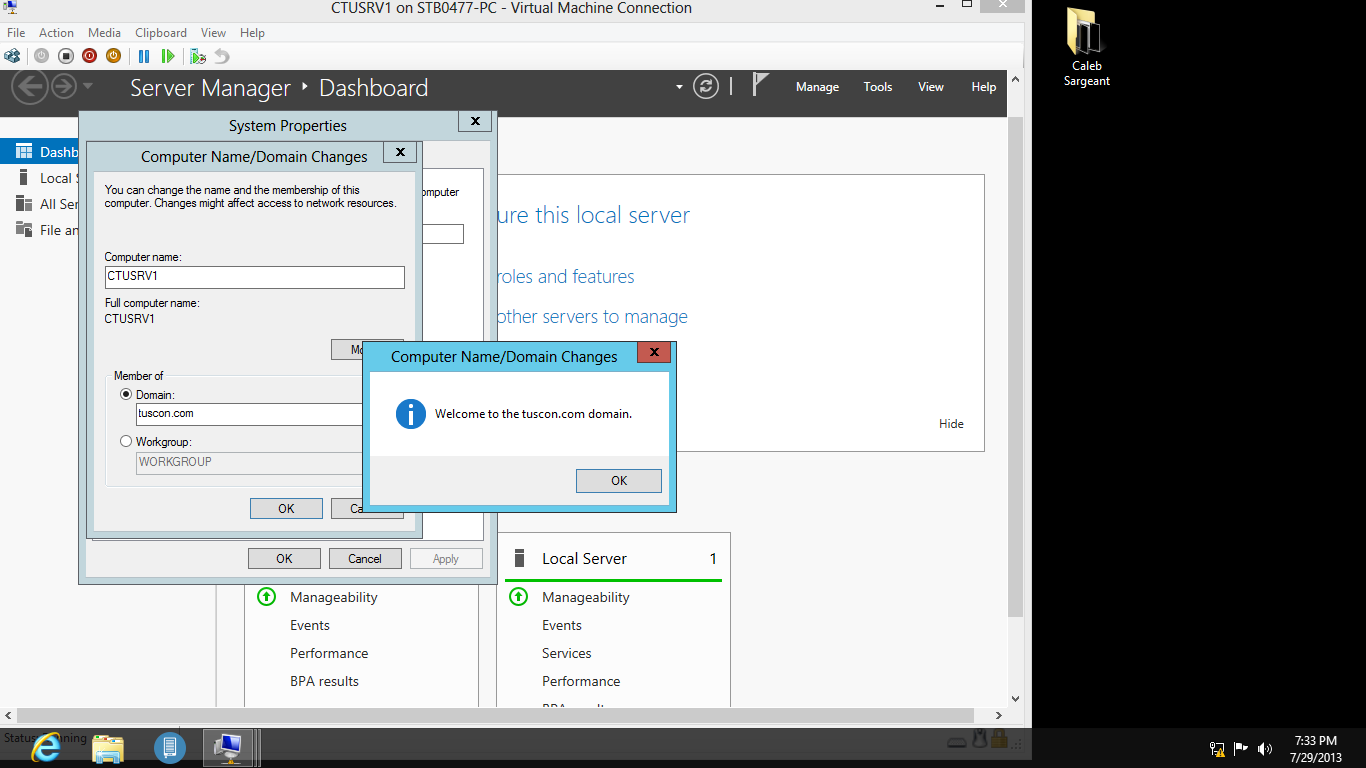Click OK on the Welcome to tuscon.com message

pos(619,481)
